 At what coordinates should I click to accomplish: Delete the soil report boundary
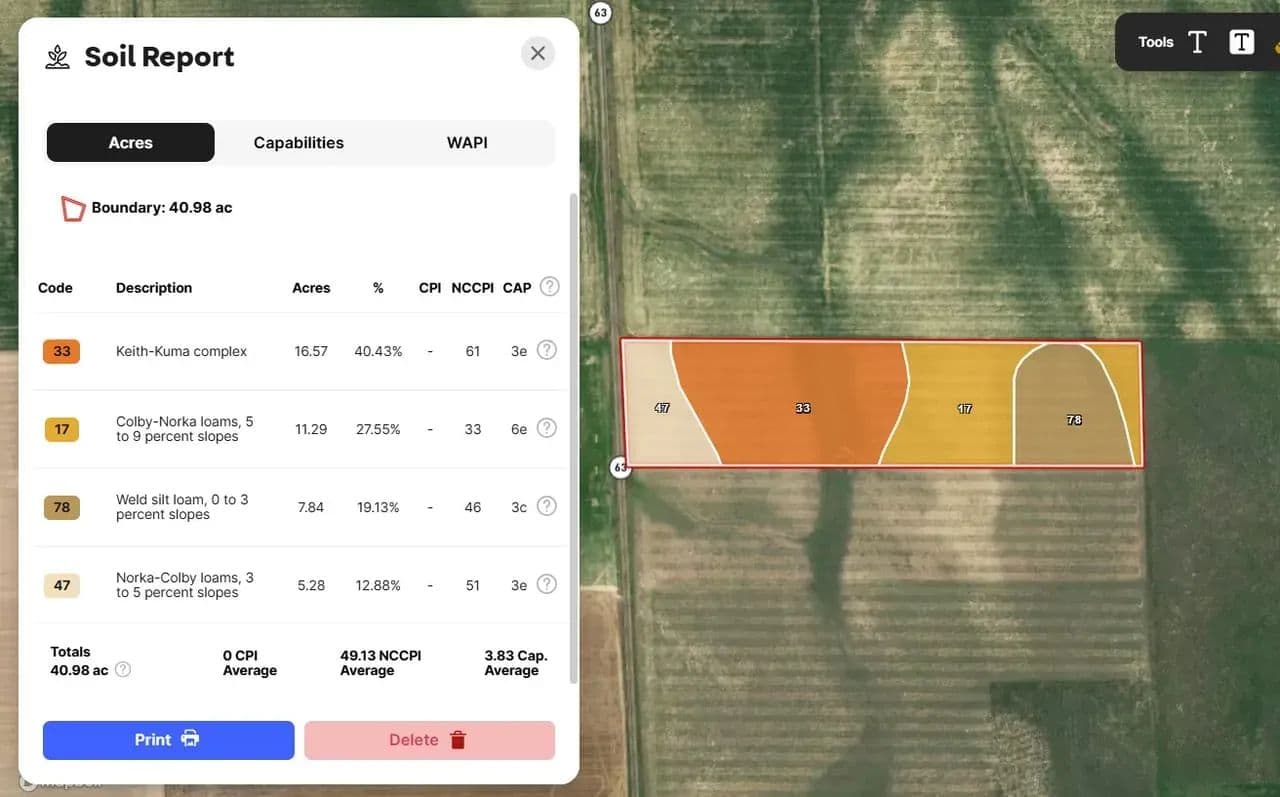[x=429, y=740]
